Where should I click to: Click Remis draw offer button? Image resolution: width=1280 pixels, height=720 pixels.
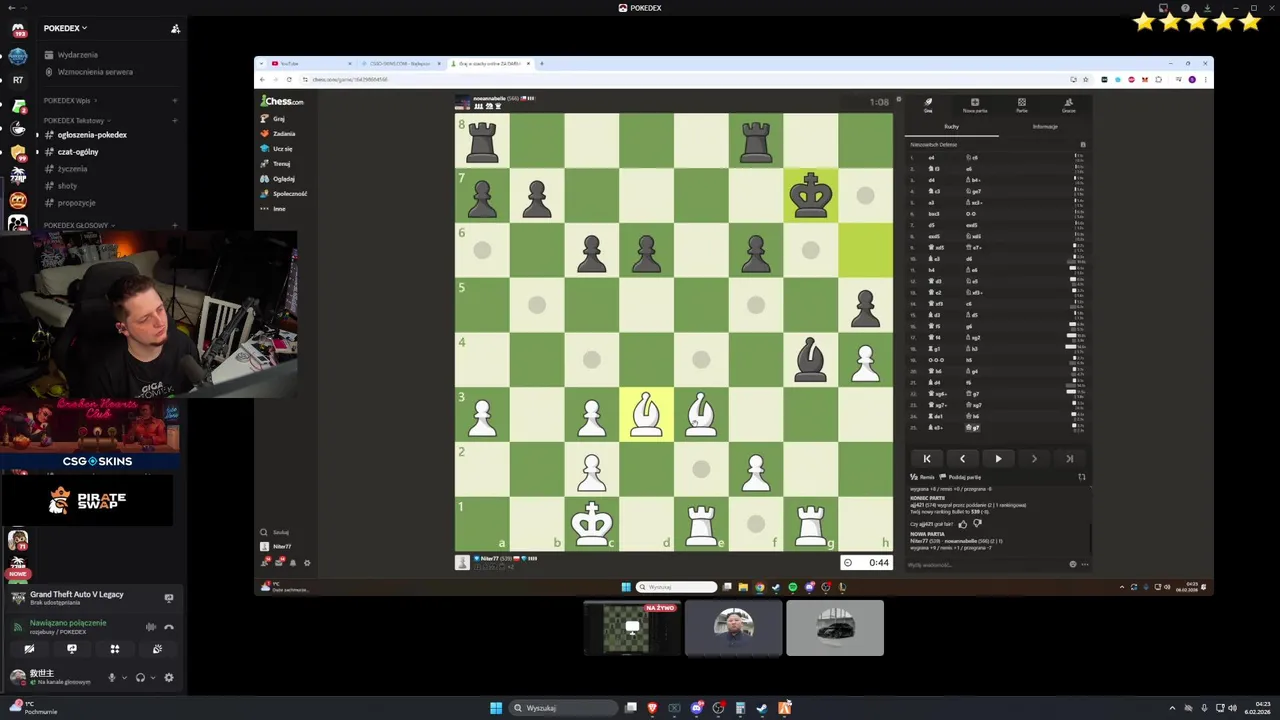point(922,477)
